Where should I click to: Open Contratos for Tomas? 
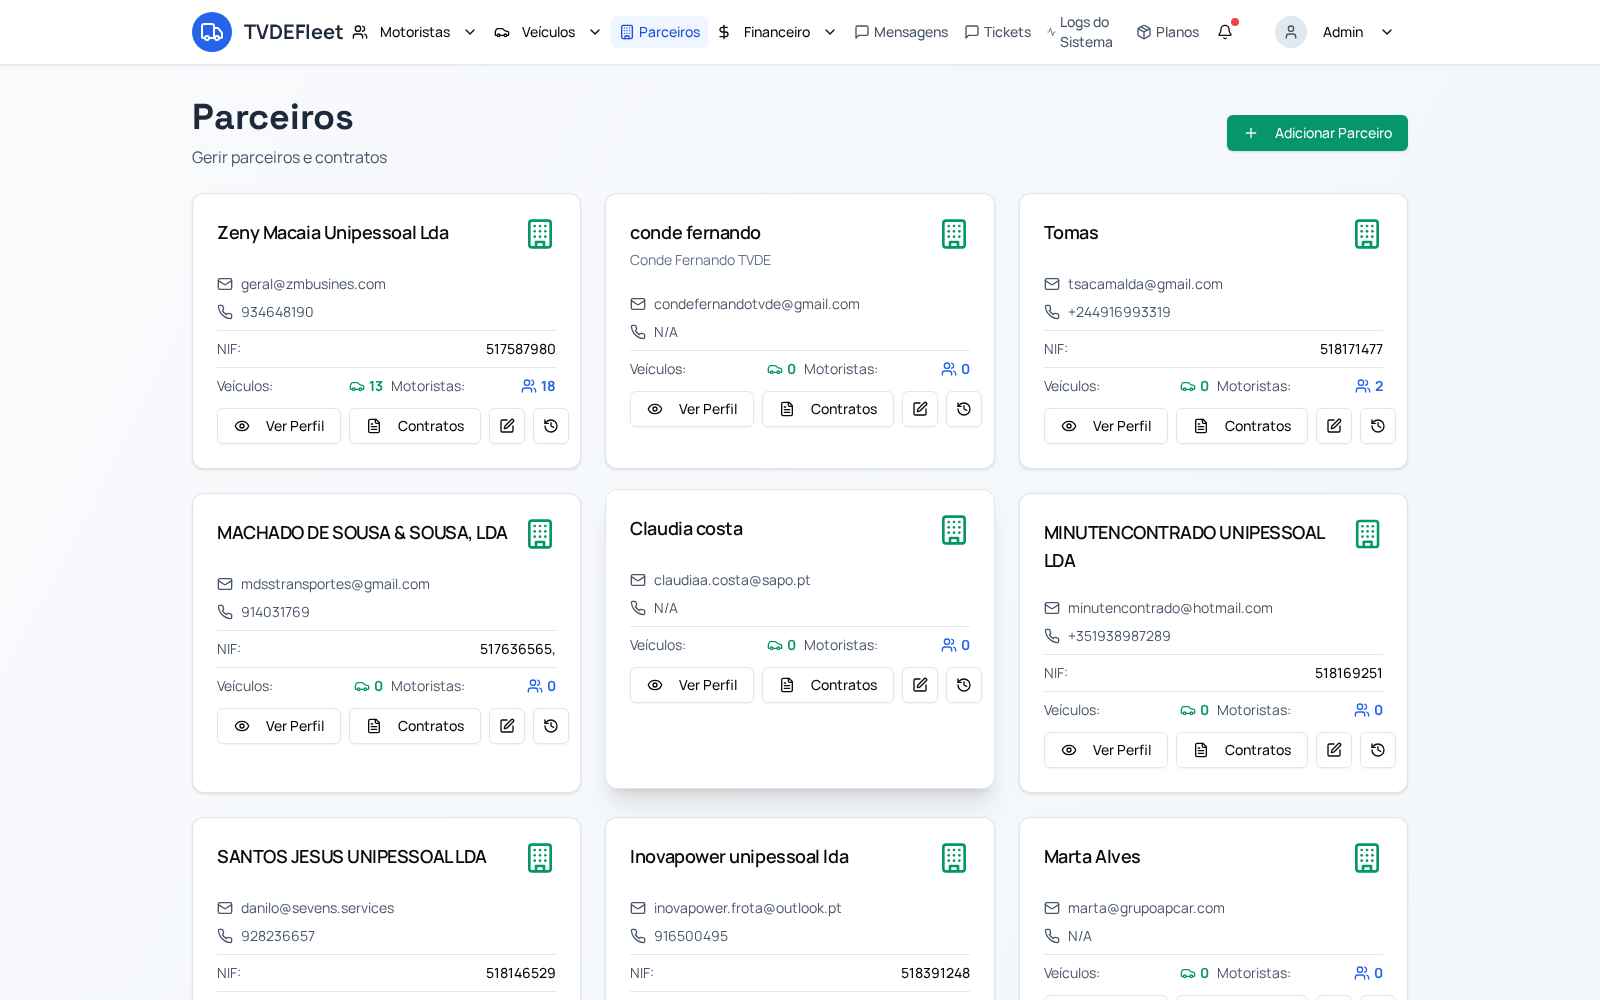1242,426
